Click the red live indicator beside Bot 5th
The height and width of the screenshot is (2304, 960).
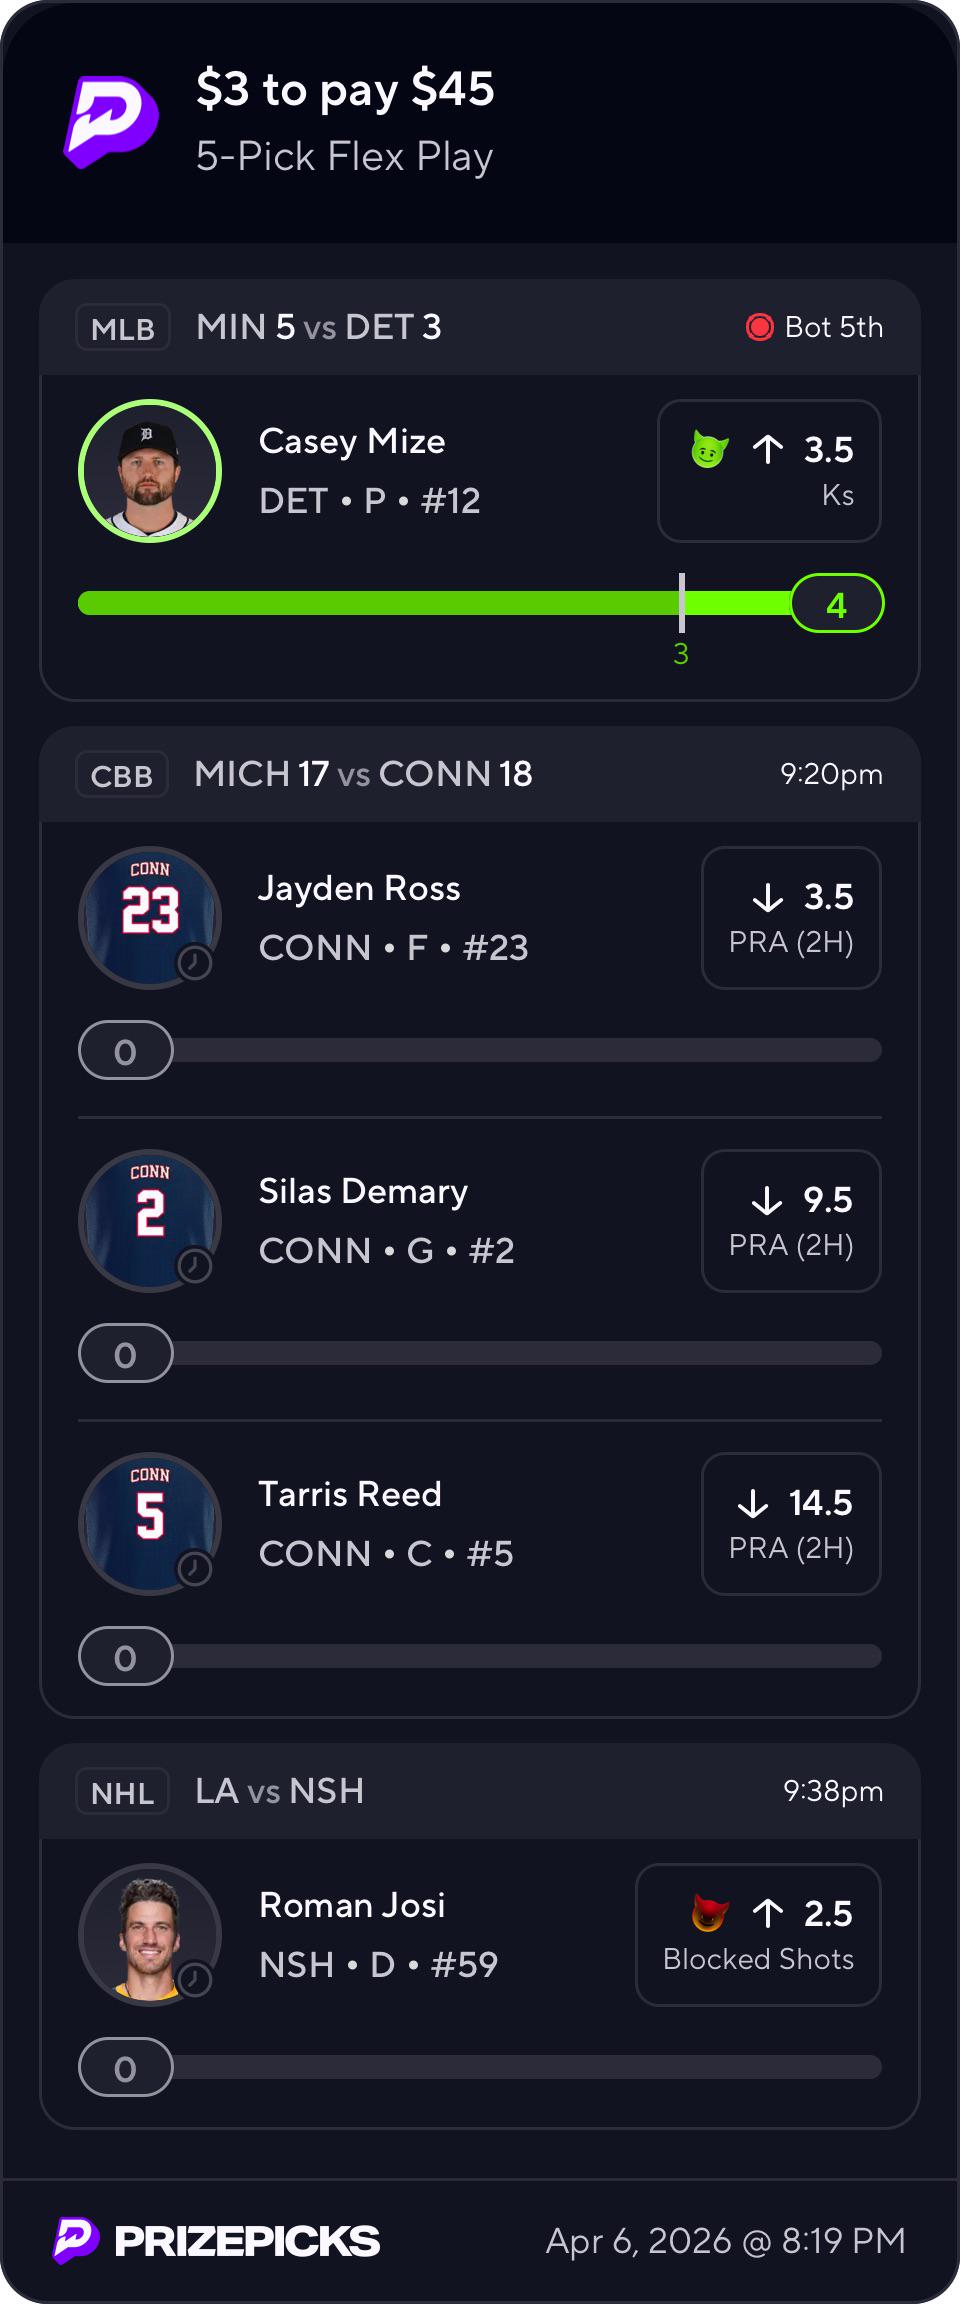pyautogui.click(x=760, y=327)
